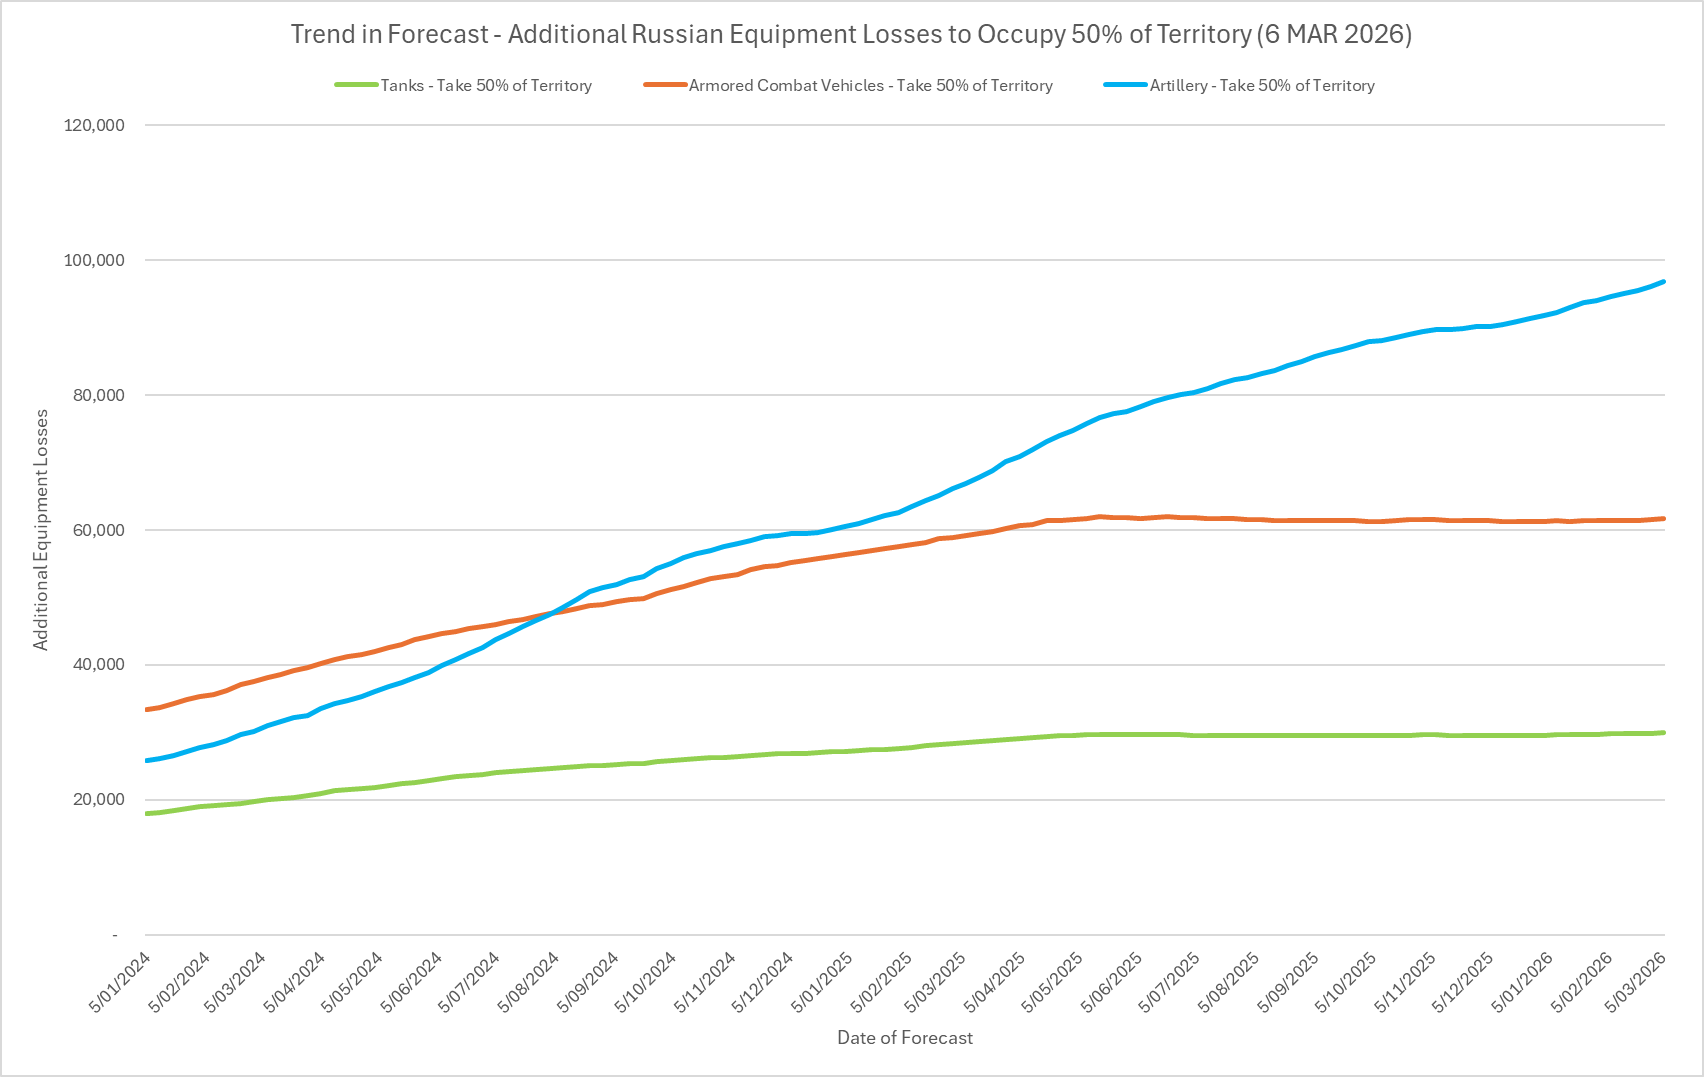The height and width of the screenshot is (1077, 1704).
Task: Select the 'Additional Equipment Losses' vertical axis title
Action: pyautogui.click(x=41, y=530)
